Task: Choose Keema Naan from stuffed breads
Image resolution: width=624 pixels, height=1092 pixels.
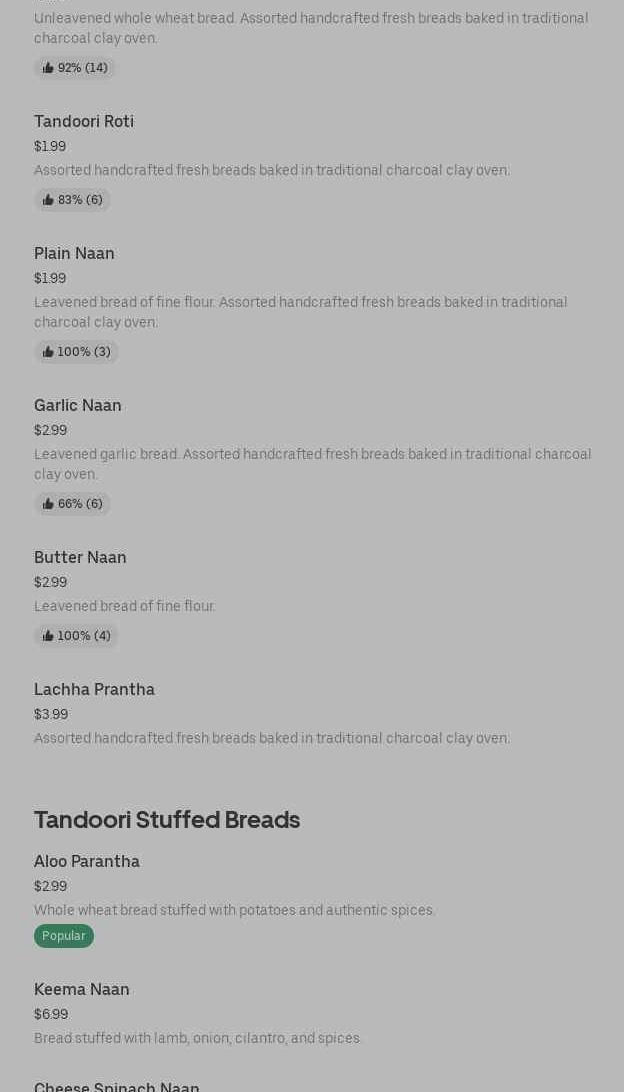Action: tap(82, 990)
